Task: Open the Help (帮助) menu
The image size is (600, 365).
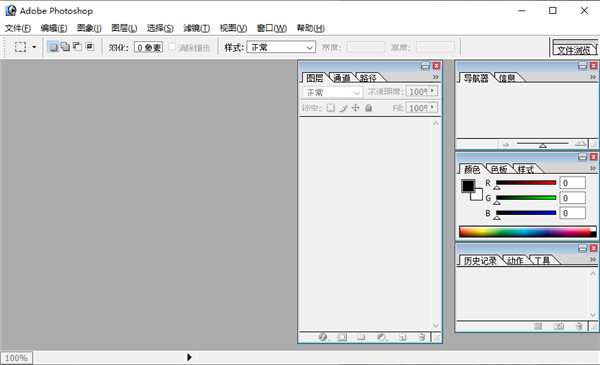Action: pyautogui.click(x=310, y=28)
